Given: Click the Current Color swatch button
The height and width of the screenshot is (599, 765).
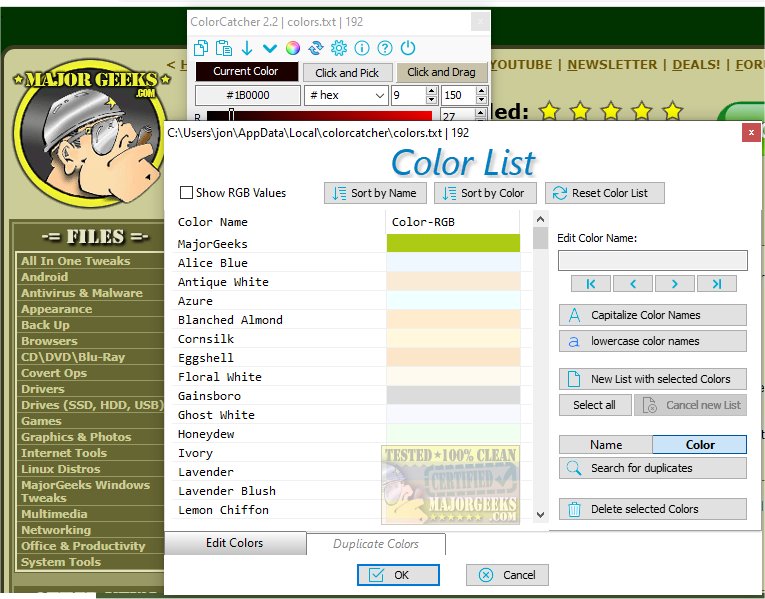Looking at the screenshot, I should click(246, 71).
